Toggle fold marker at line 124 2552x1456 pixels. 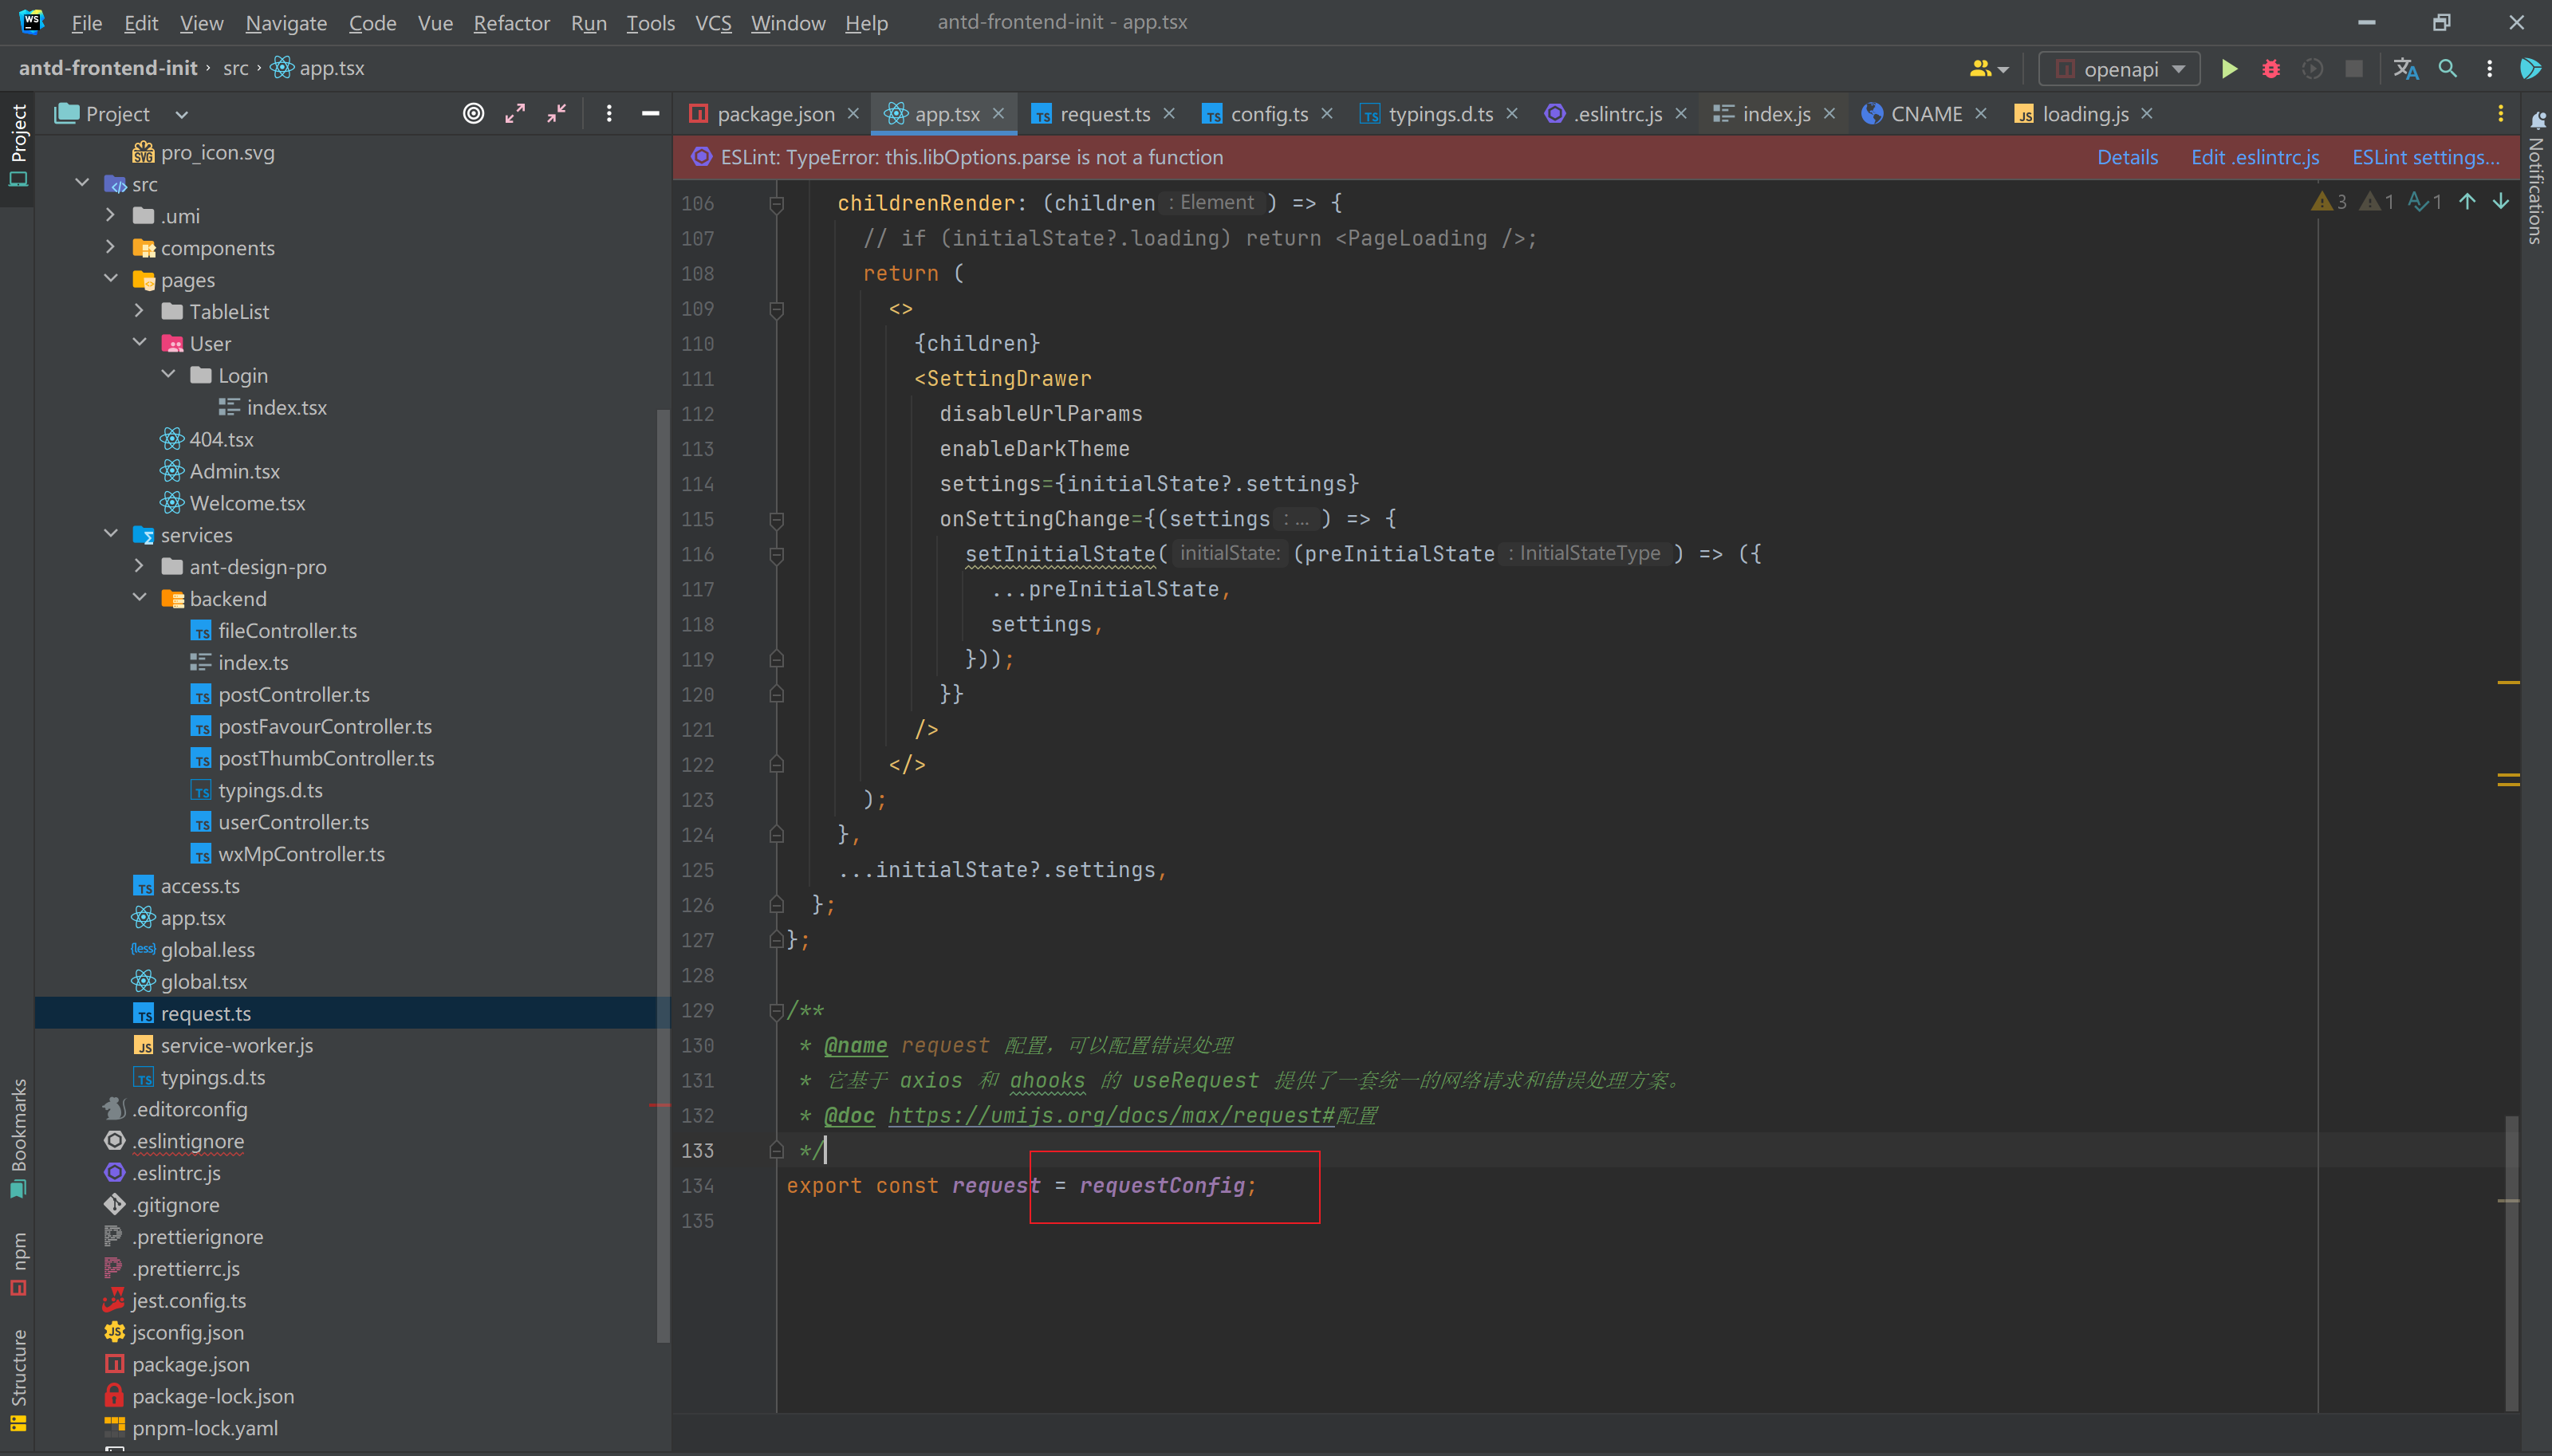point(776,835)
